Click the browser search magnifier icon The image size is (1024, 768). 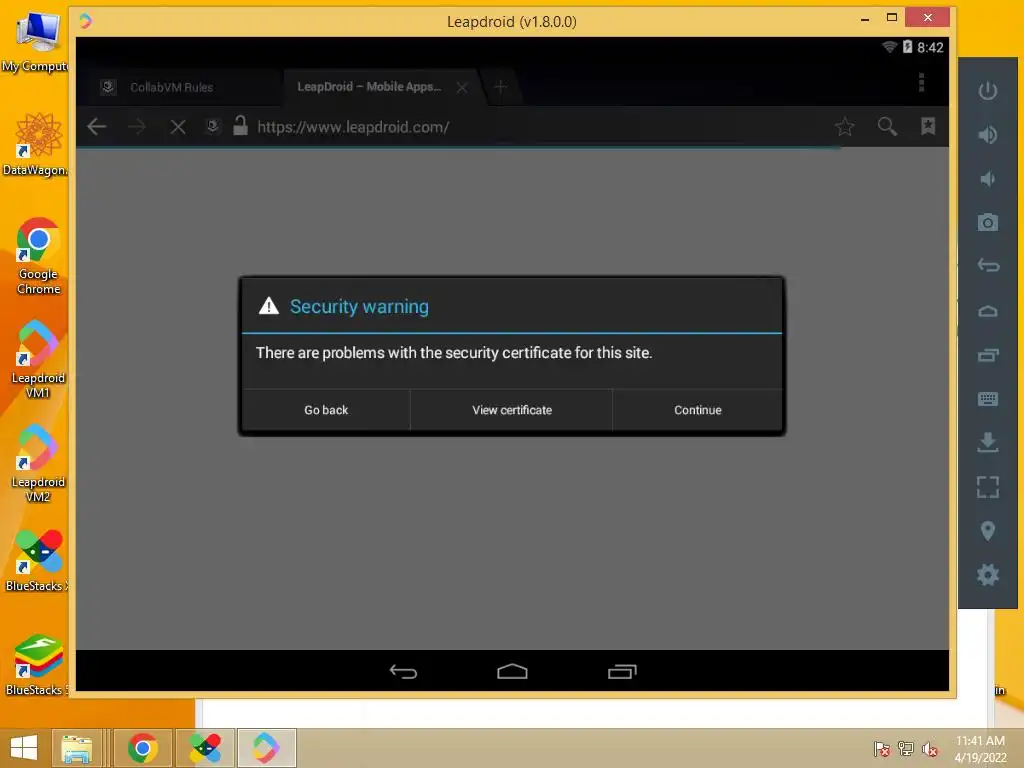(887, 126)
